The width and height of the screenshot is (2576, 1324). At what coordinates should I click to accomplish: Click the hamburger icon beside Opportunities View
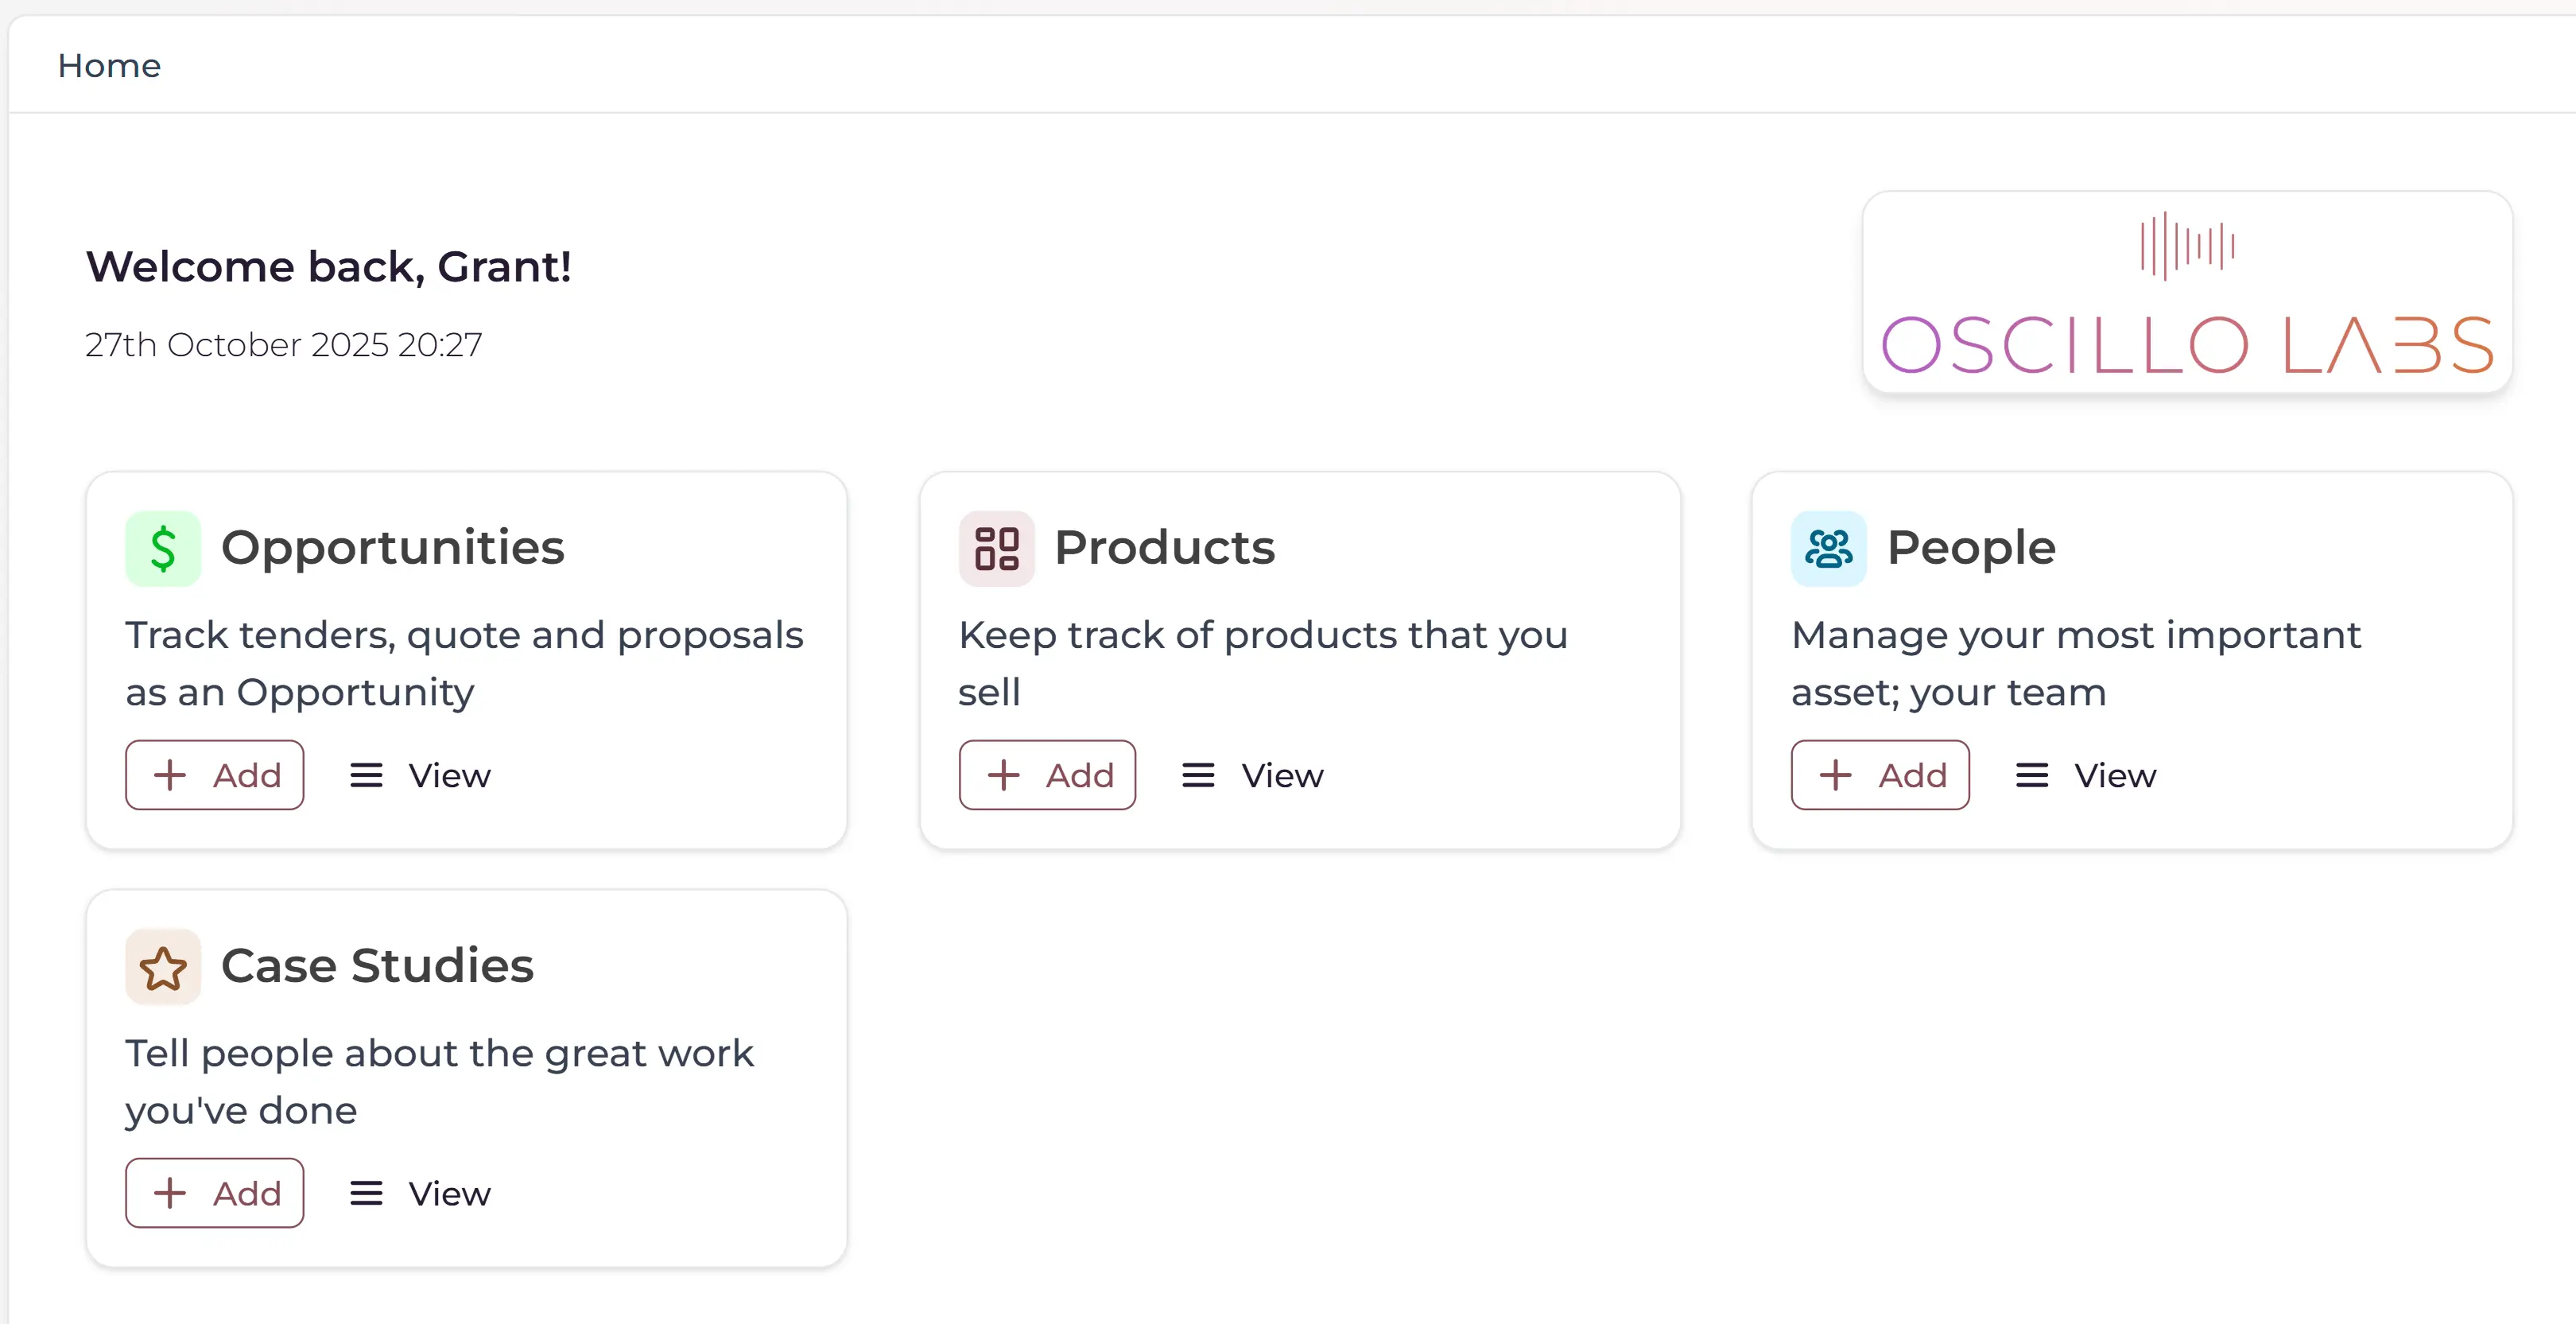[x=366, y=775]
